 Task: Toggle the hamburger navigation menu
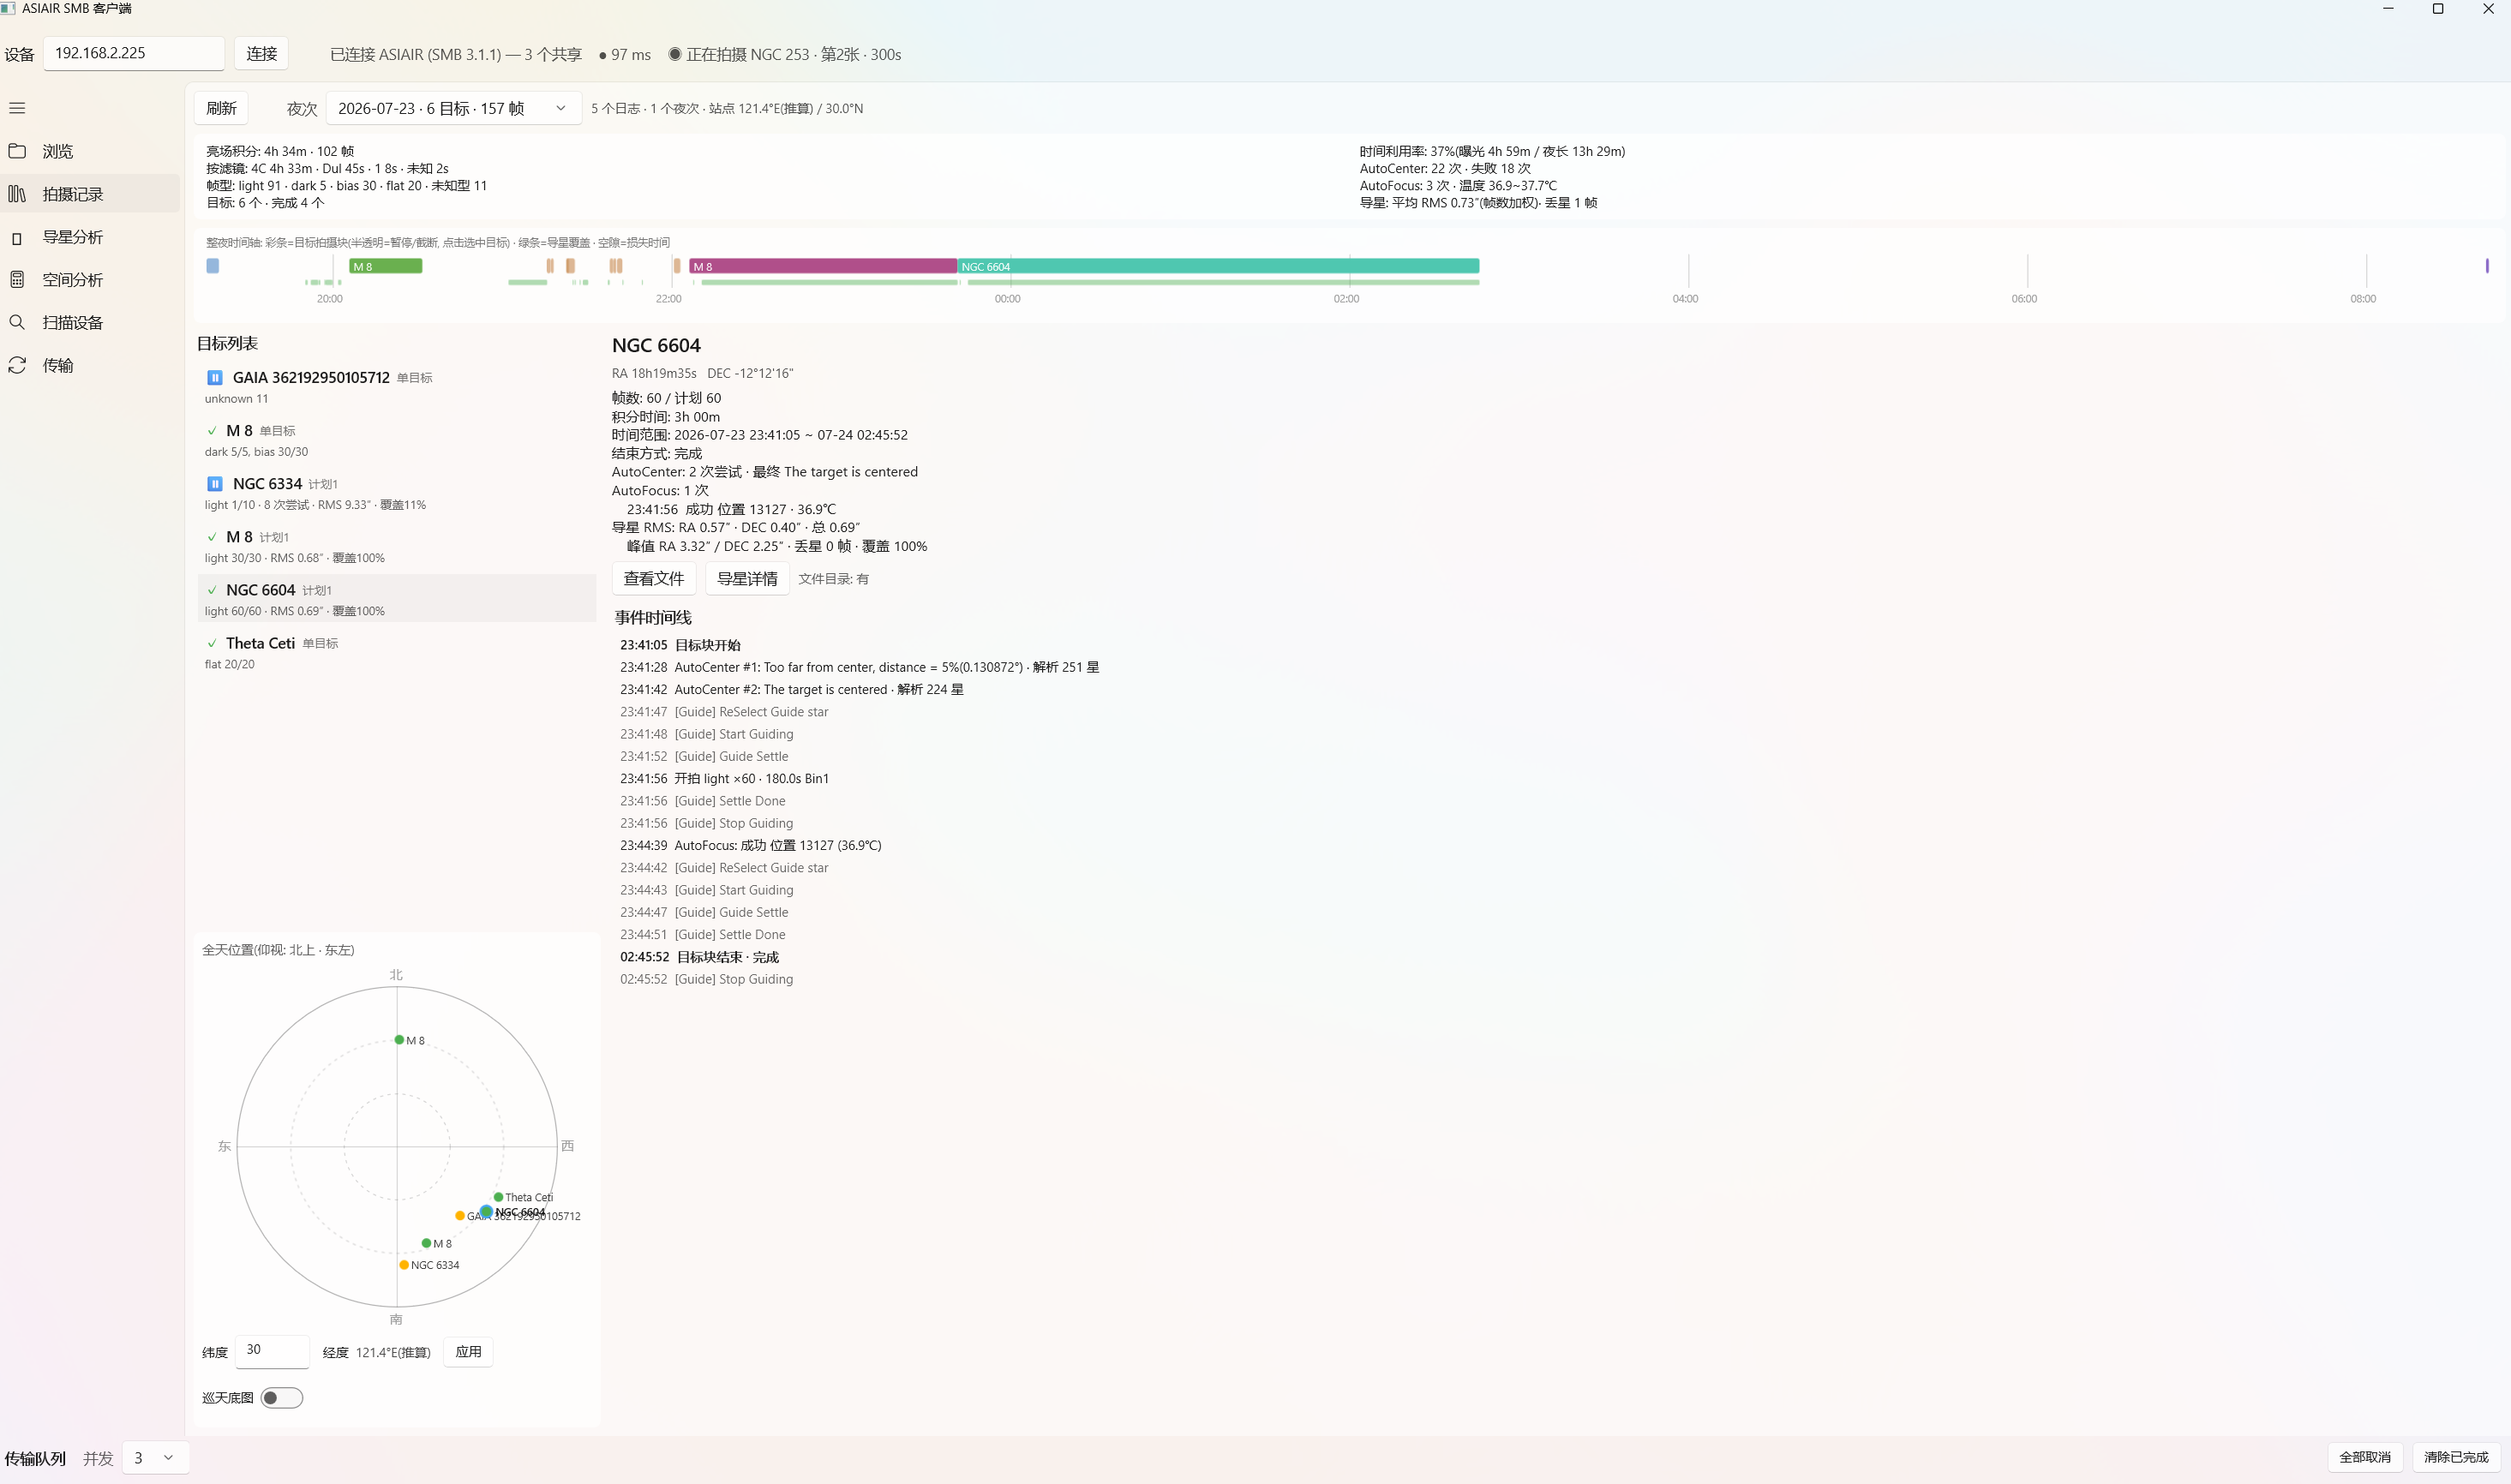[x=17, y=108]
